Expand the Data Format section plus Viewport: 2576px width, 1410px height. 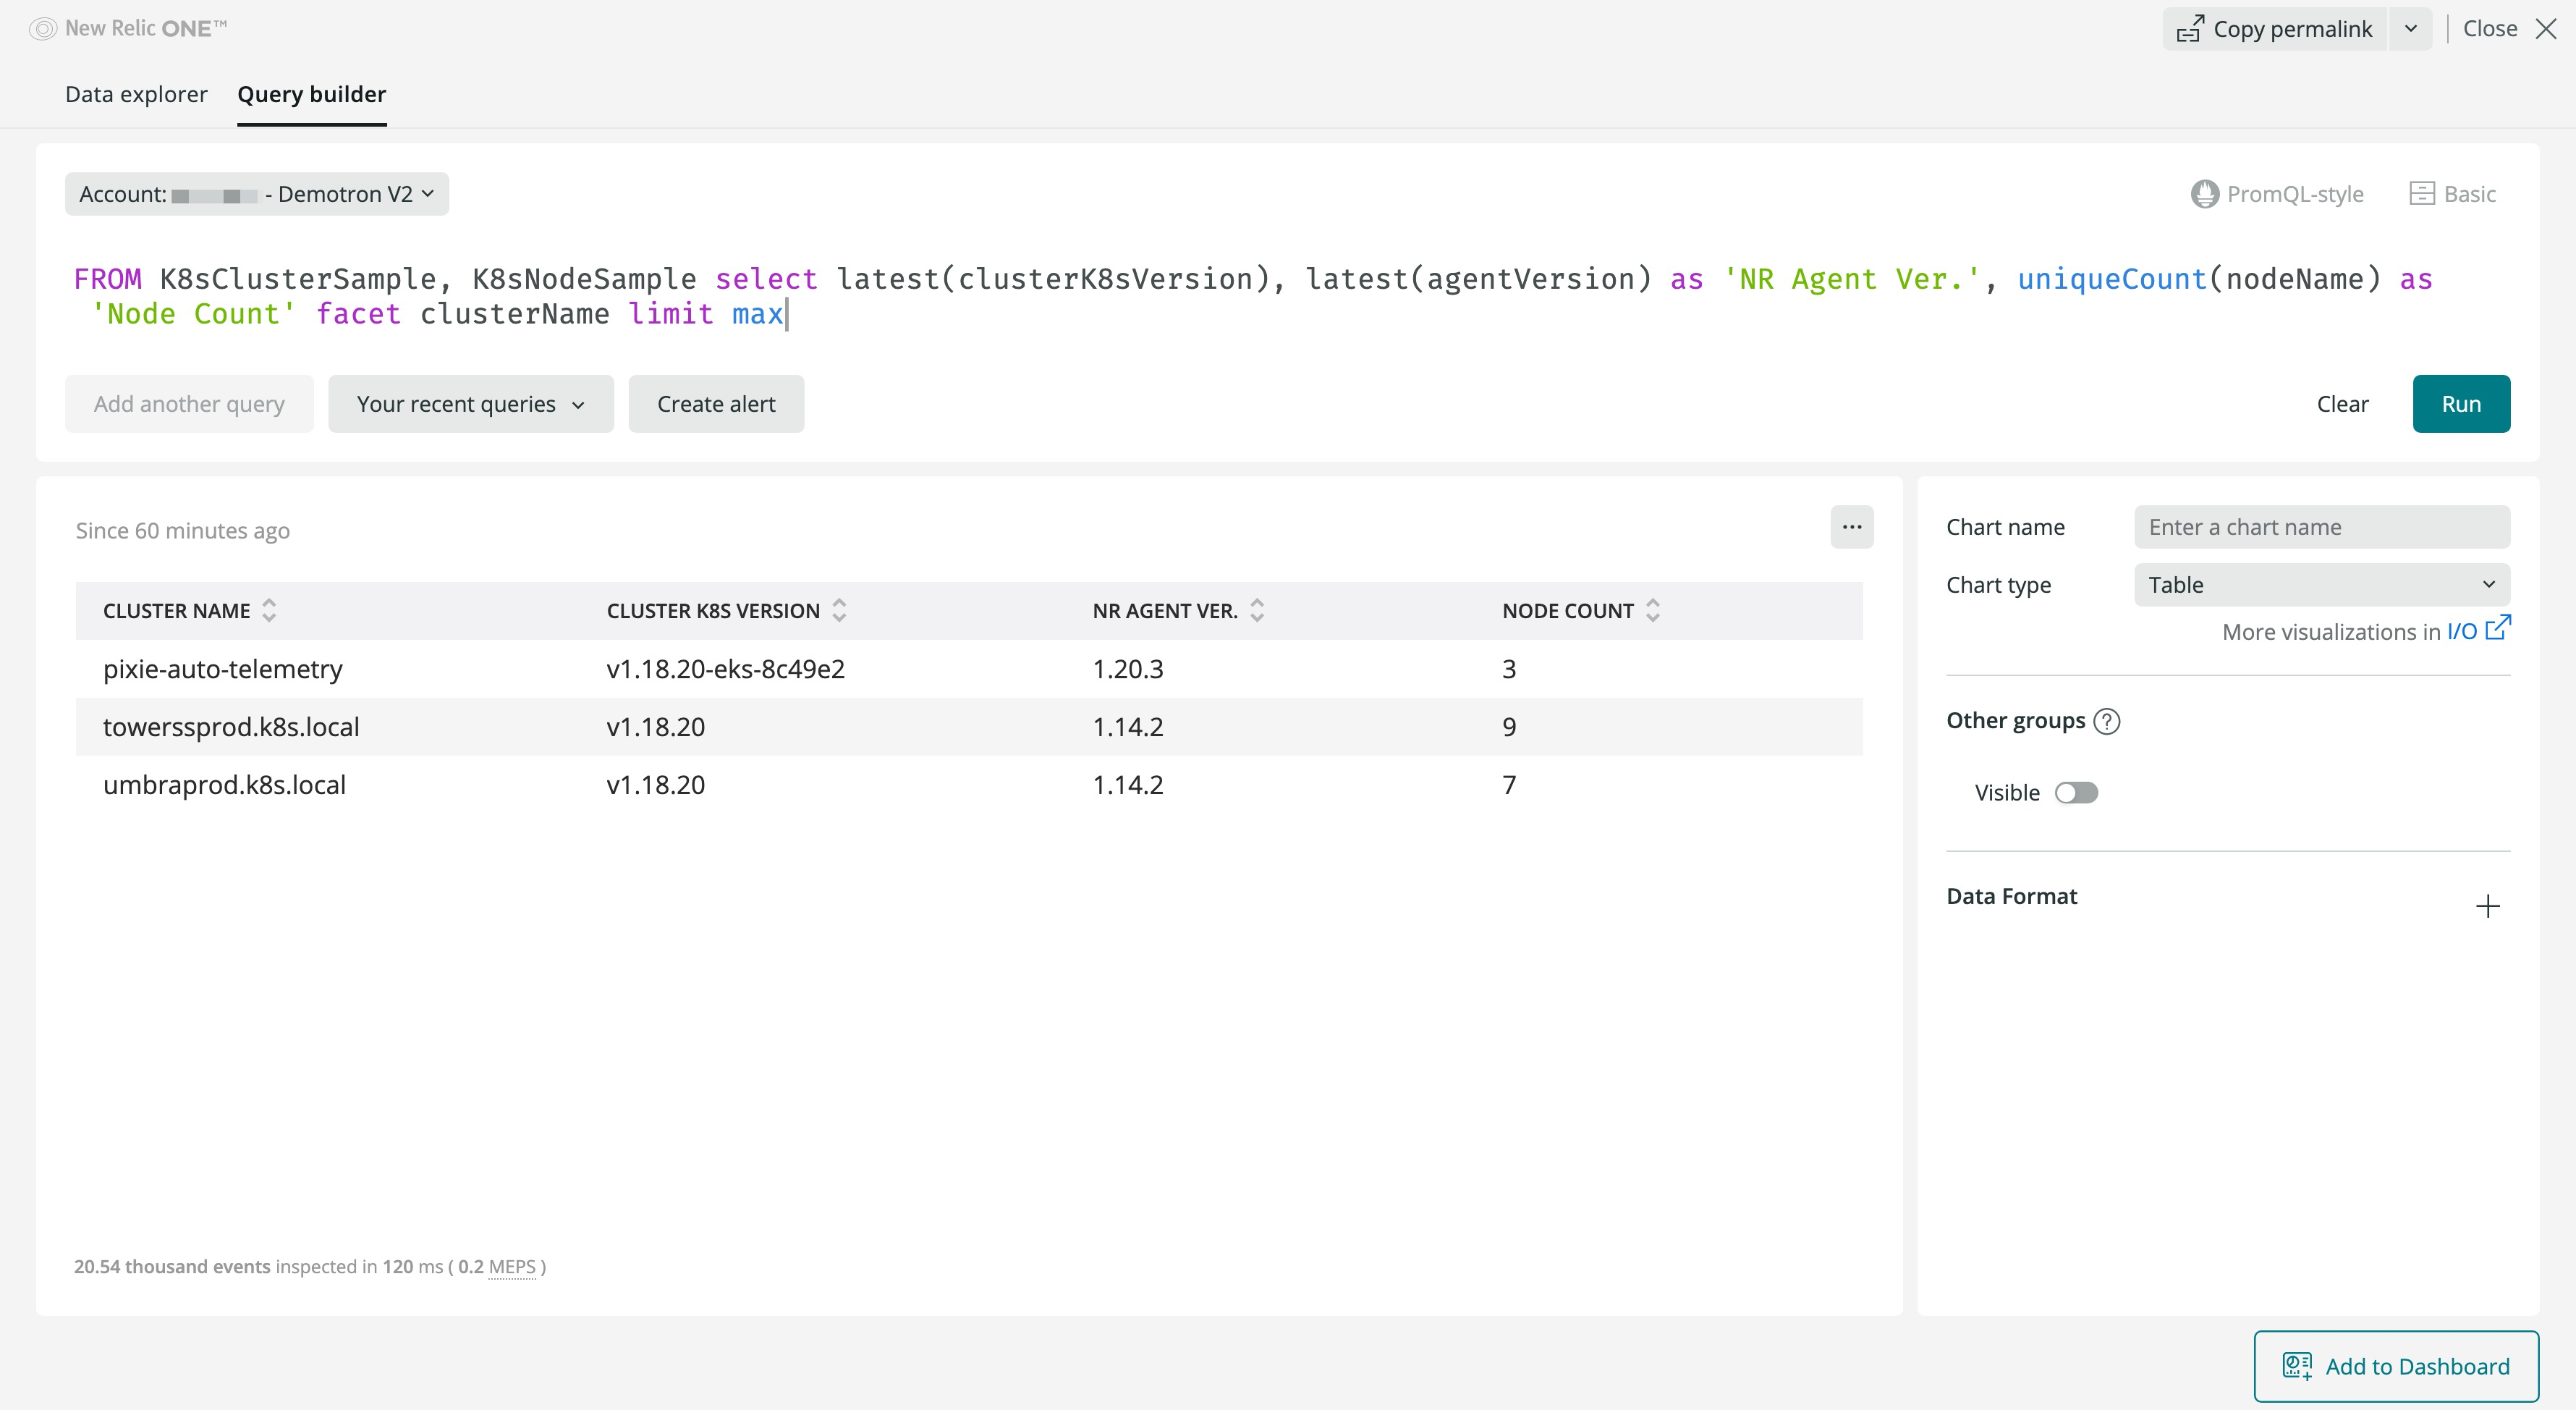[x=2488, y=906]
